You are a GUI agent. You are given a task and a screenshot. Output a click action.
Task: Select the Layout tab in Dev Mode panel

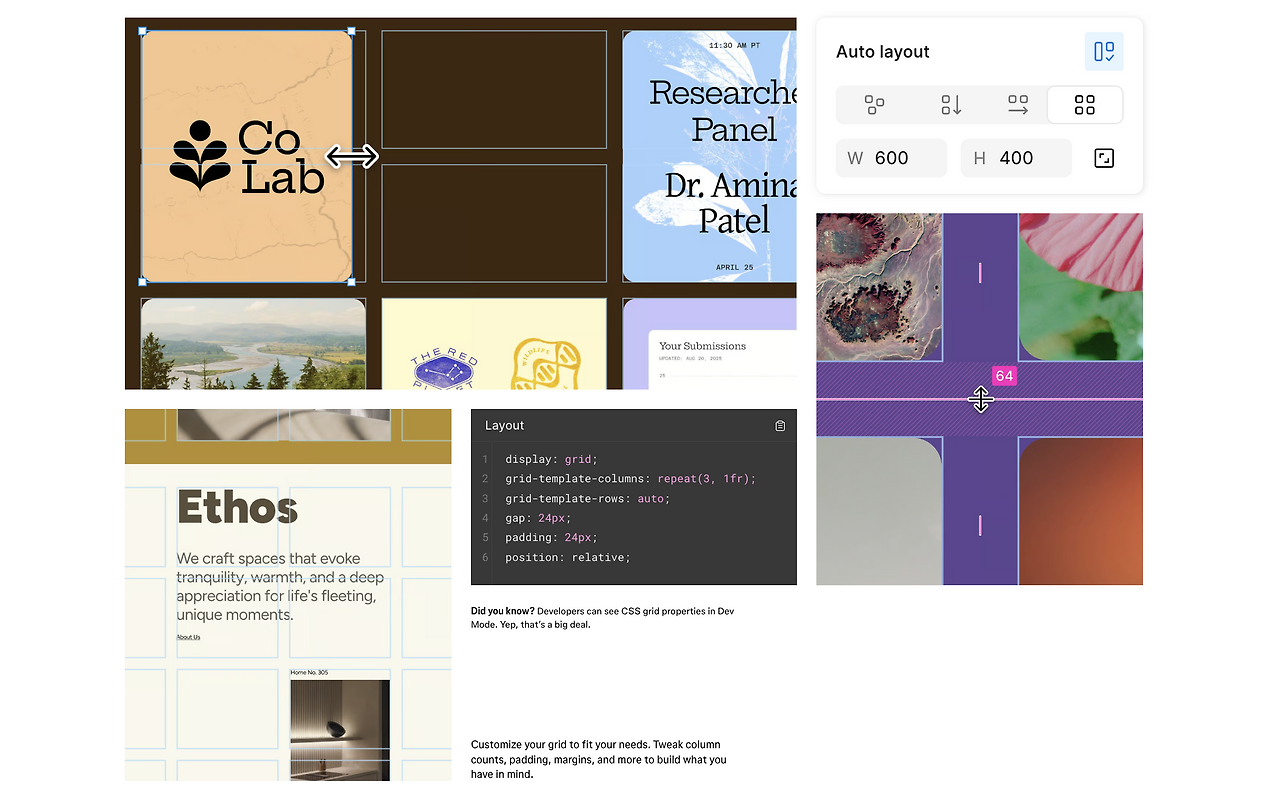click(503, 425)
